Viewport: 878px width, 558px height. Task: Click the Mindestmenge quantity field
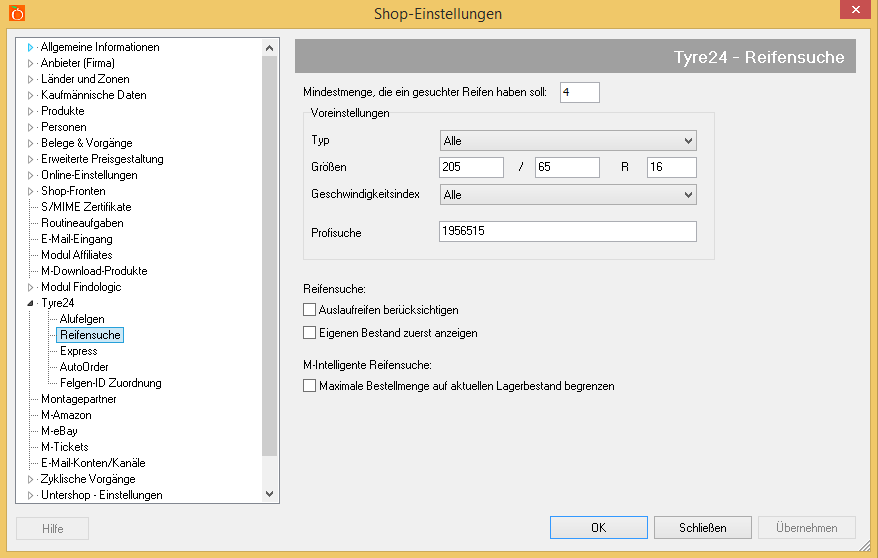tap(579, 92)
